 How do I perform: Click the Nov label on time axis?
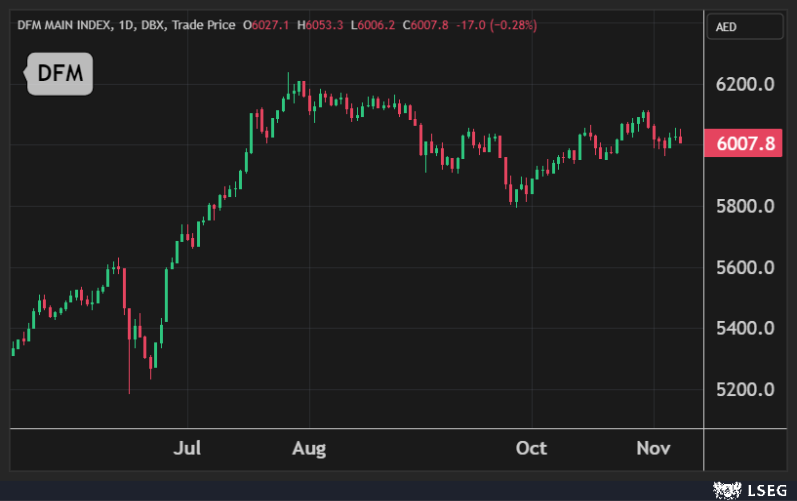pyautogui.click(x=653, y=447)
